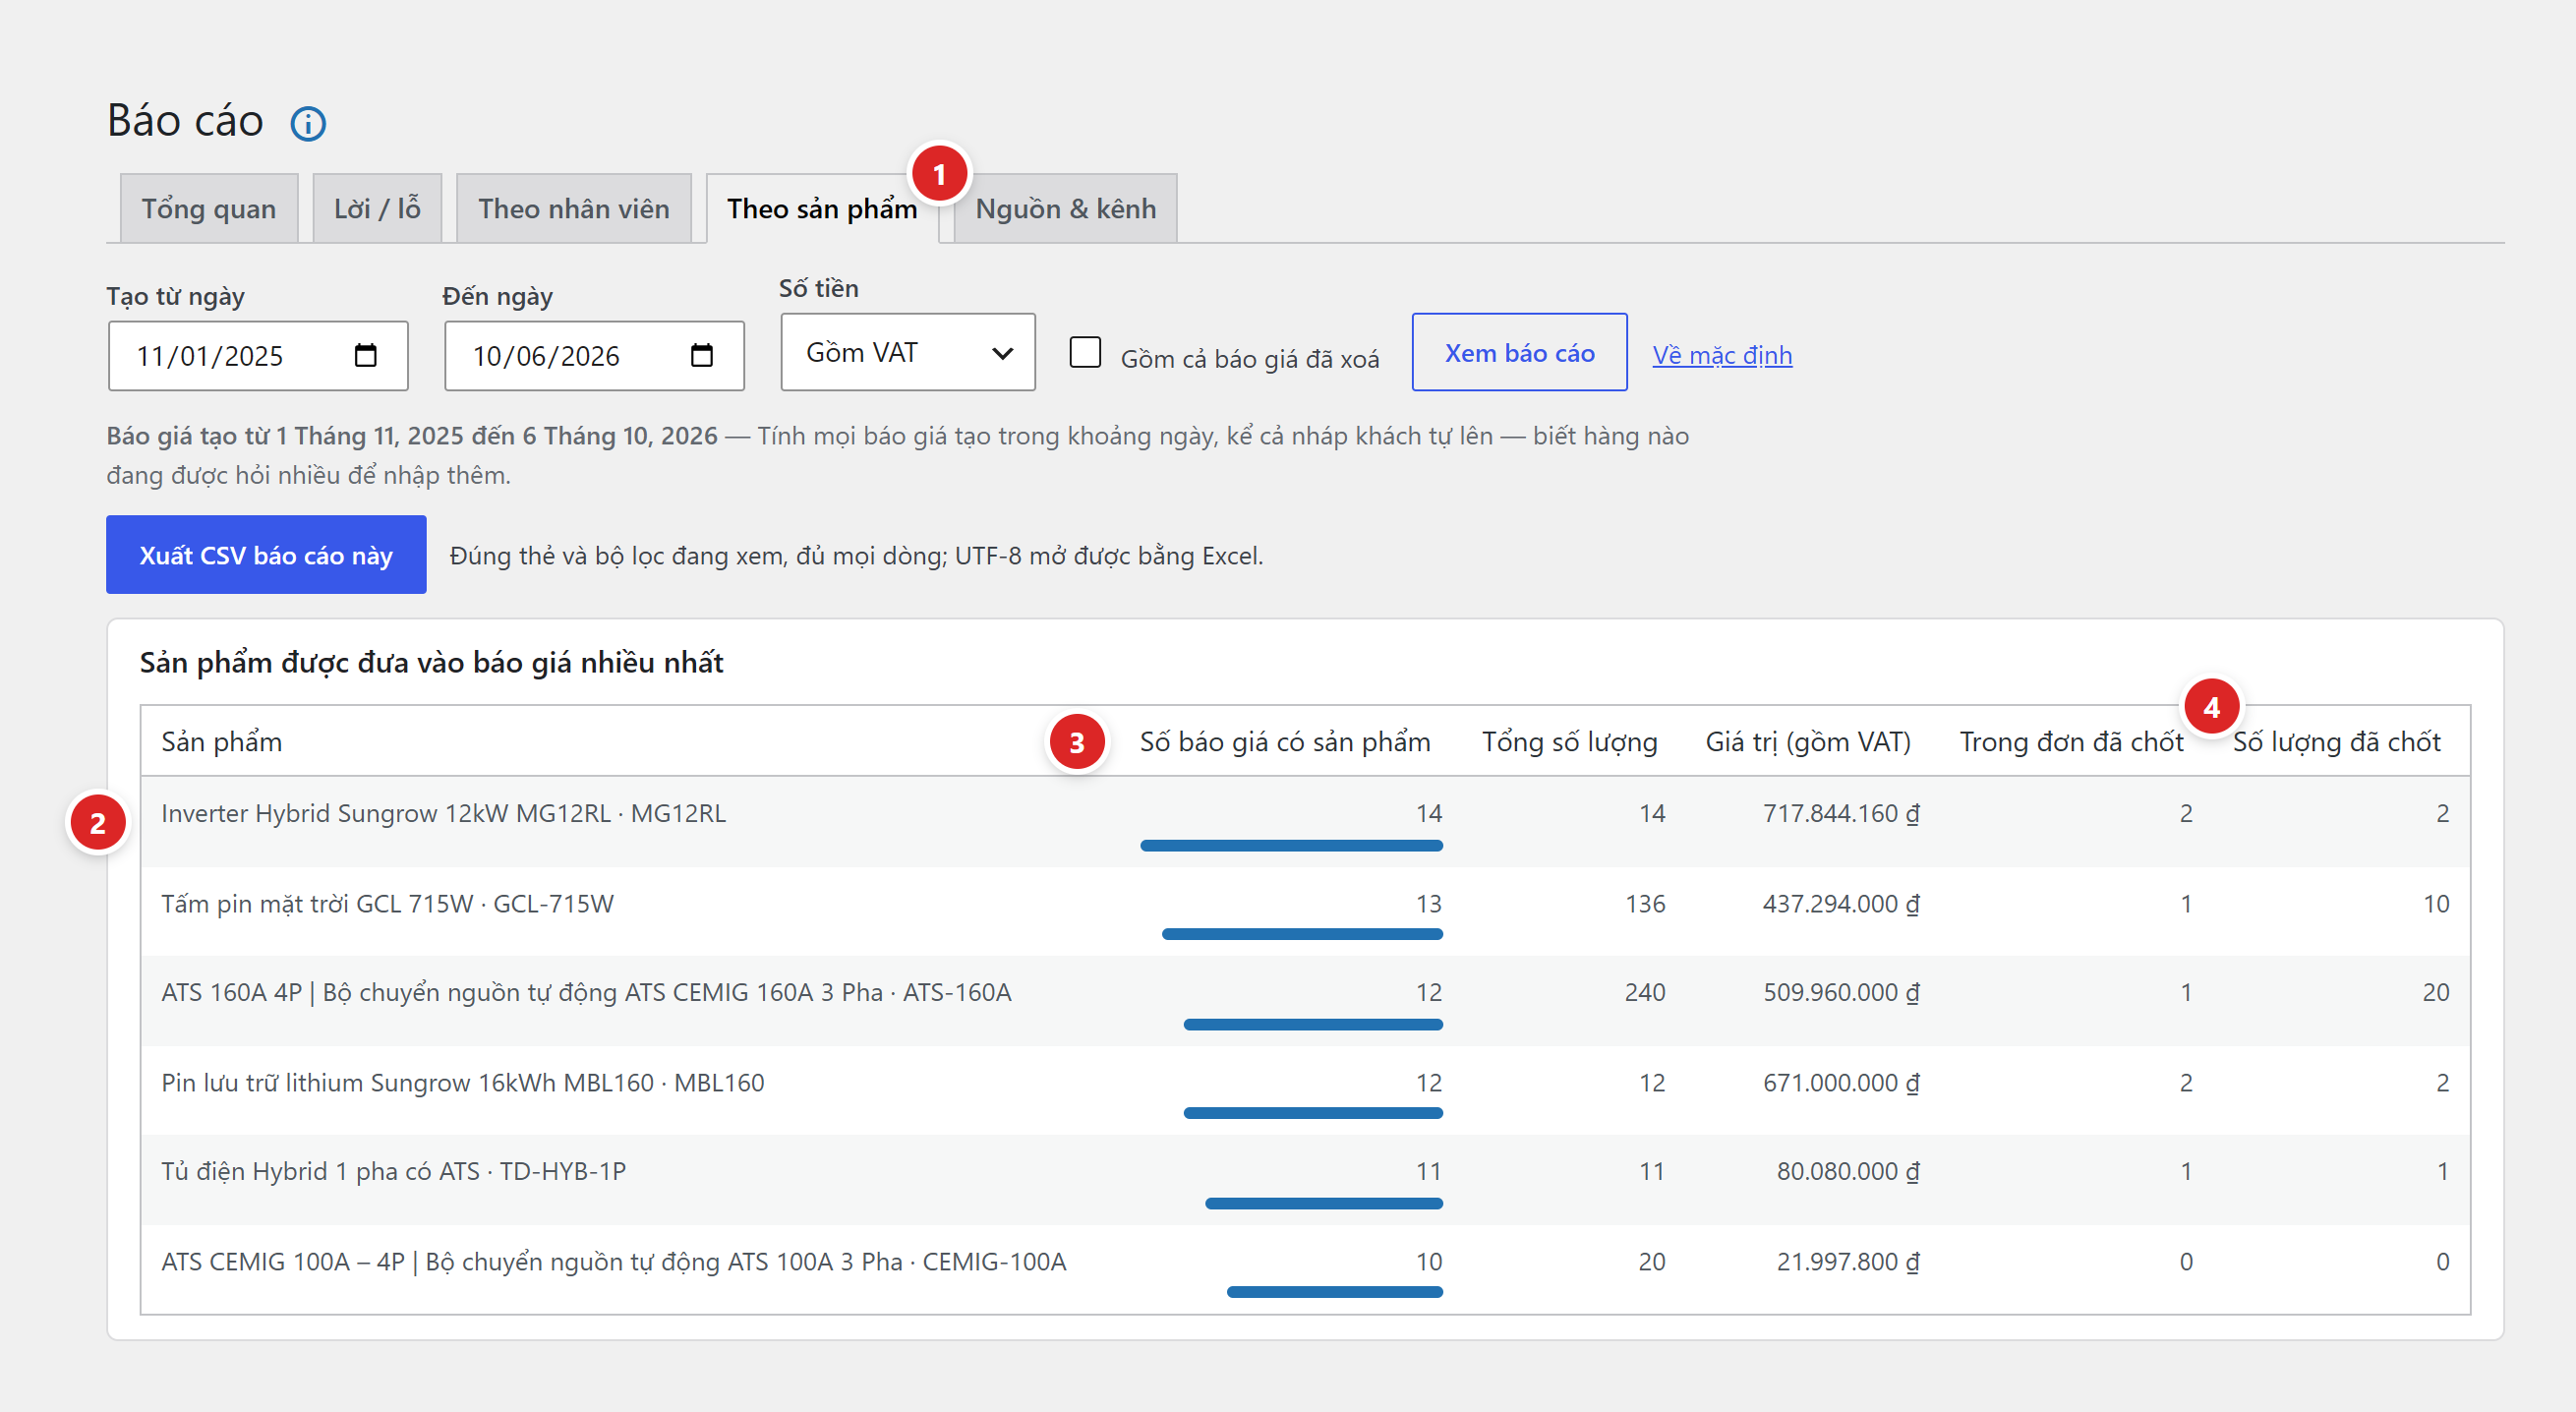Select Pin lưu trữ lithium Sungrow 16kWh row
Screen dimensions: 2576x1412
tap(1305, 1090)
